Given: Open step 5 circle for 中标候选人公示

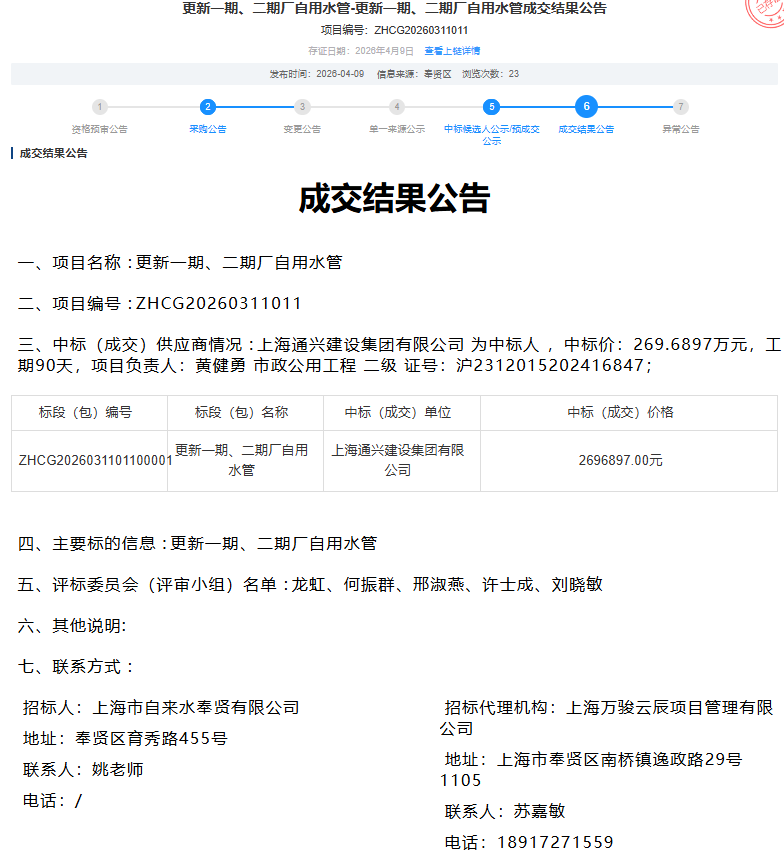Looking at the screenshot, I should click(x=491, y=107).
